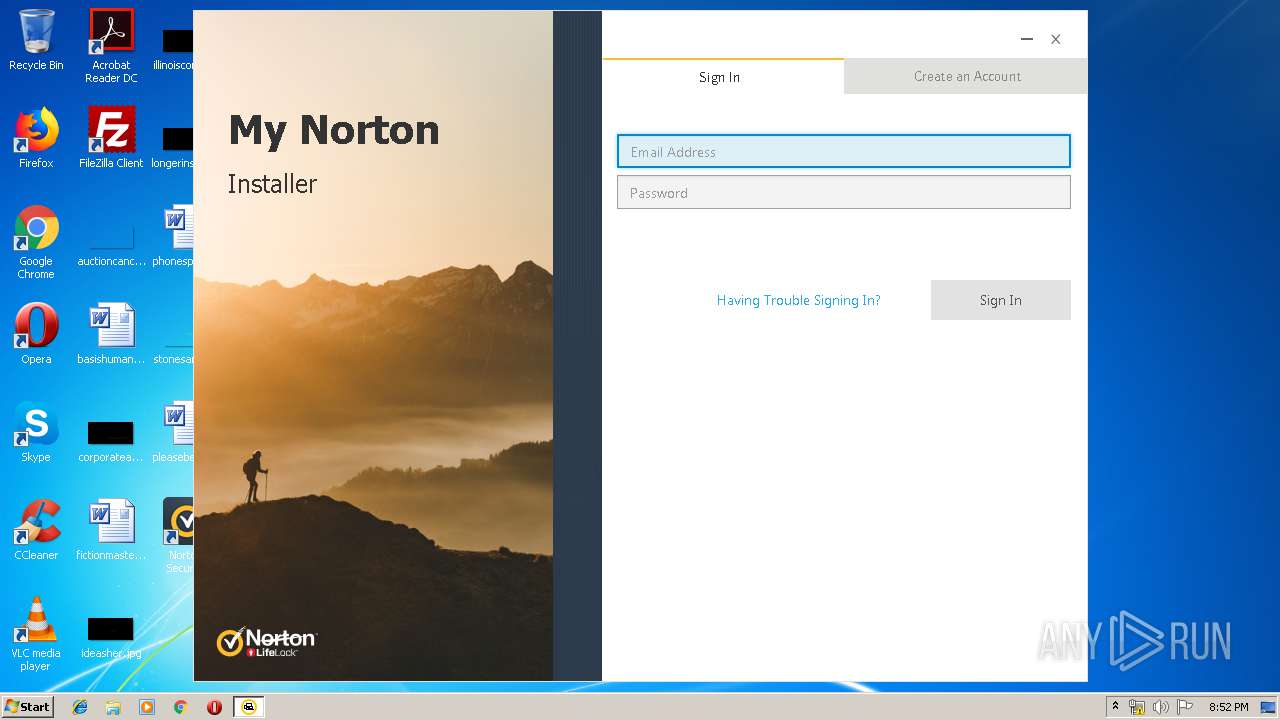Open the Windows Start menu

coord(28,706)
